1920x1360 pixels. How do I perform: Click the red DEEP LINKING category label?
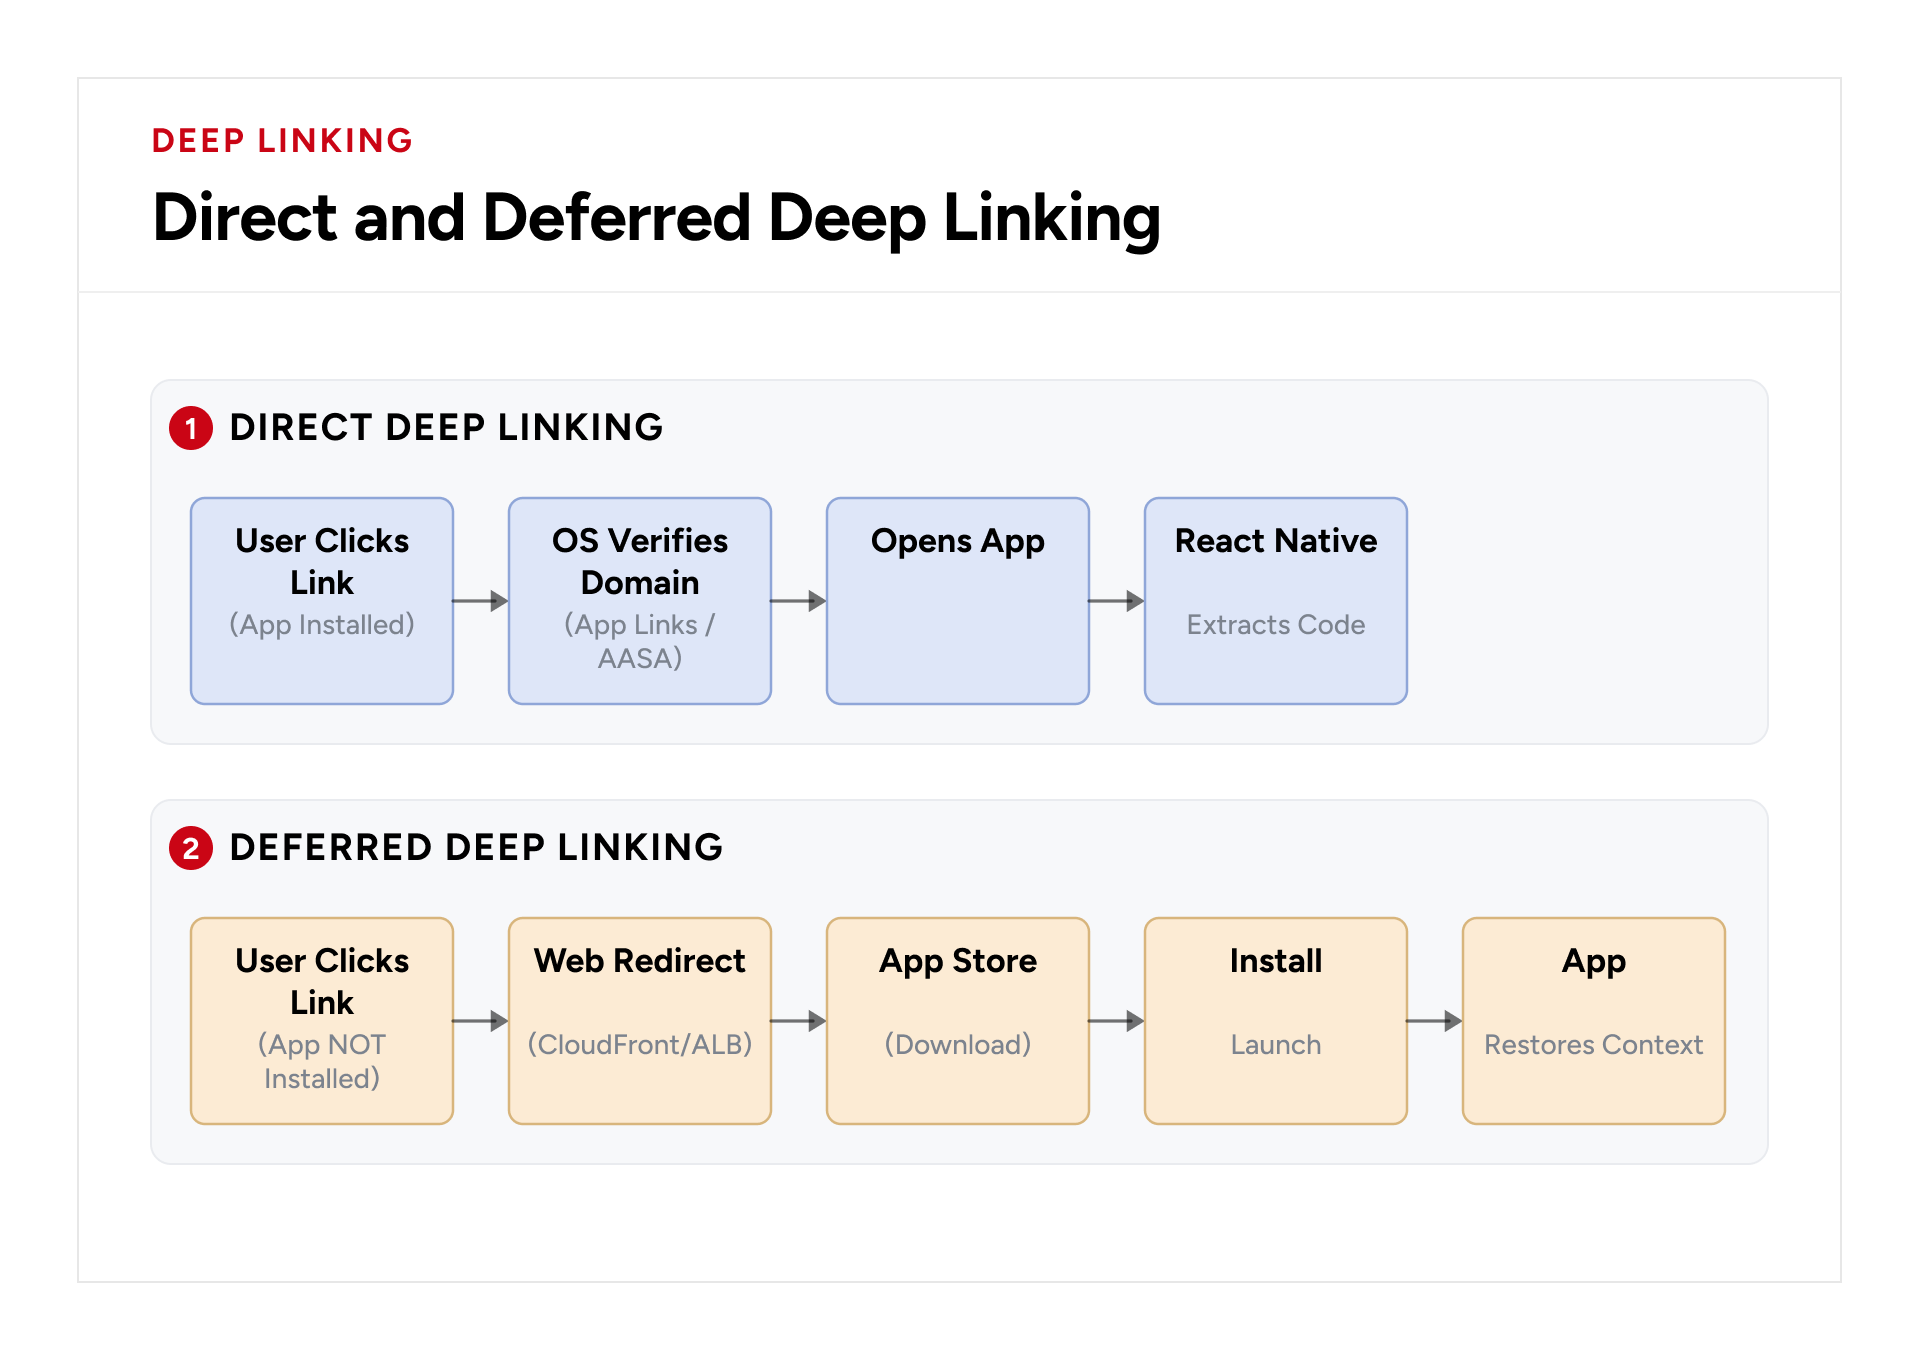point(282,141)
